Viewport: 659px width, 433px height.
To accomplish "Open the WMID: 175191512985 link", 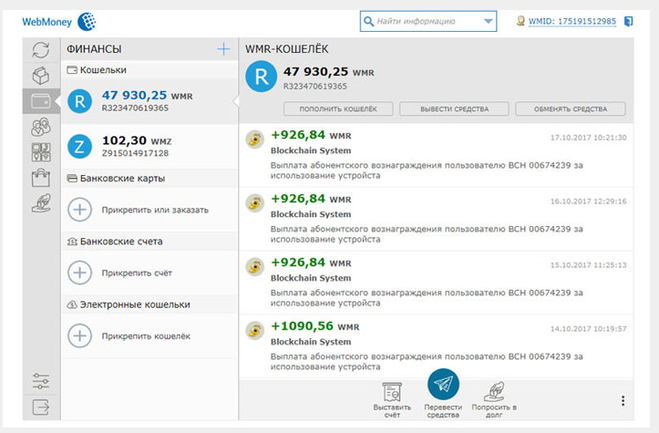I will [x=572, y=21].
